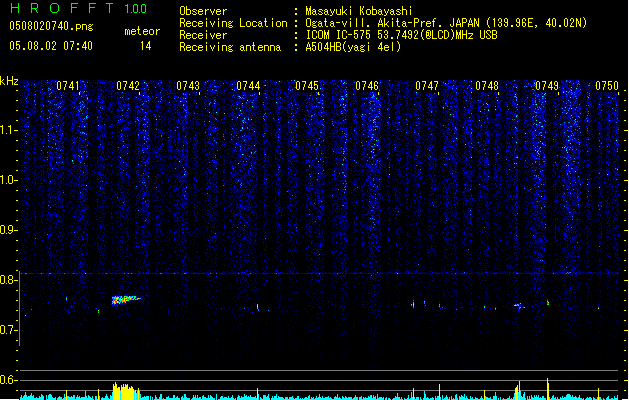629x400 pixels.
Task: Click the 0748 time marker
Action: coord(487,86)
